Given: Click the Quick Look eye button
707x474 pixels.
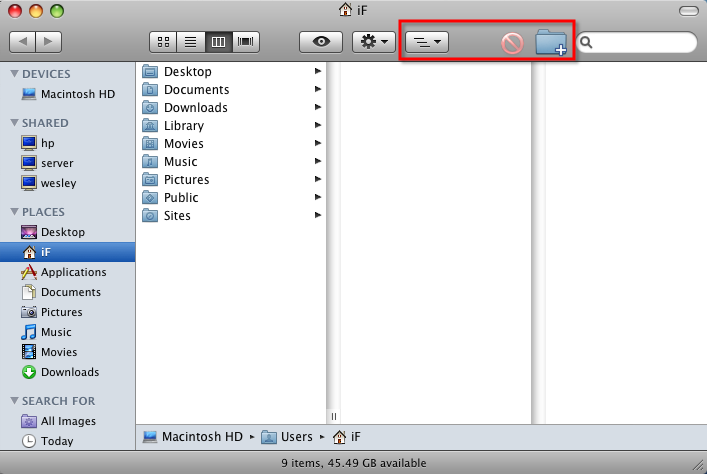Looking at the screenshot, I should click(x=321, y=42).
